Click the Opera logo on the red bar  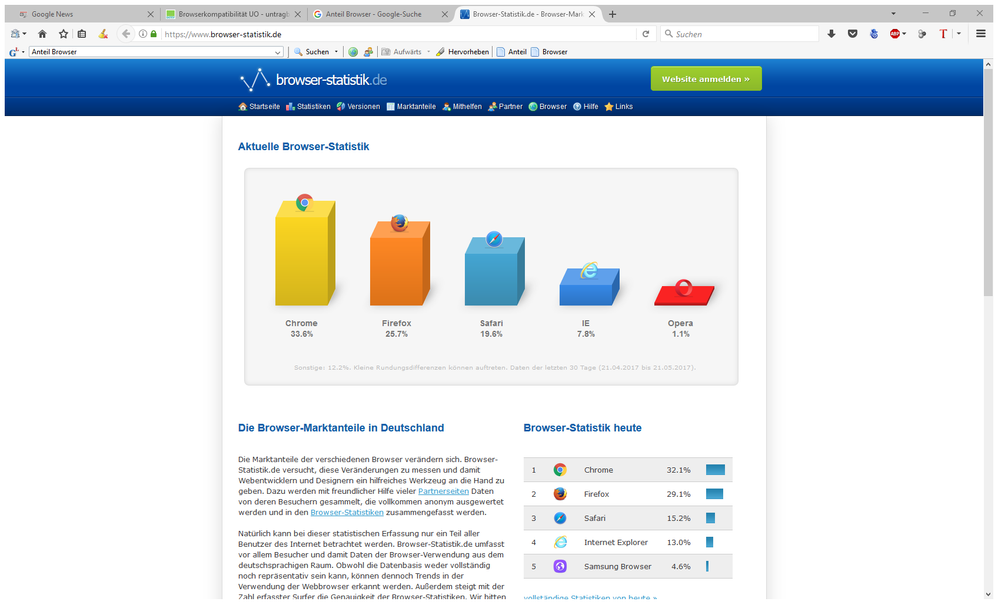pyautogui.click(x=684, y=288)
